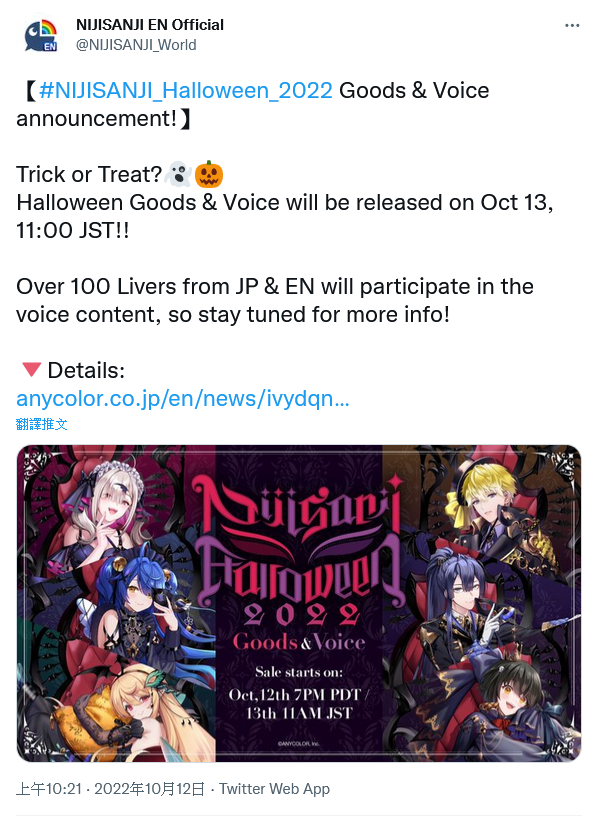The height and width of the screenshot is (816, 598).
Task: Click the Twitter Web App source label
Action: click(274, 789)
